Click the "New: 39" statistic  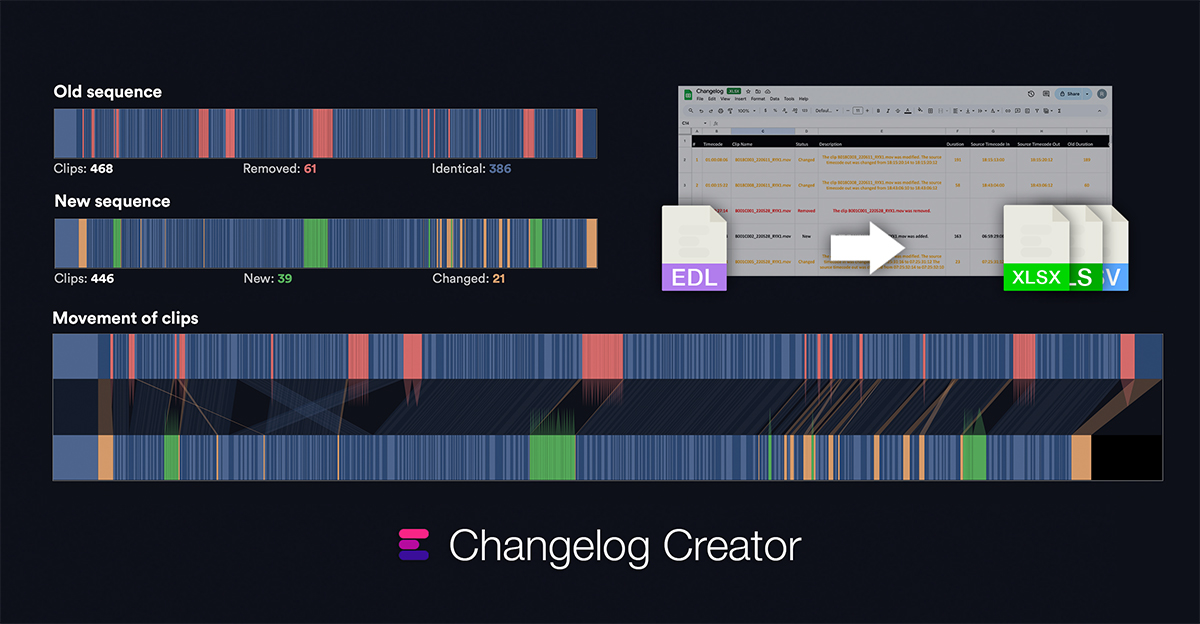point(268,278)
